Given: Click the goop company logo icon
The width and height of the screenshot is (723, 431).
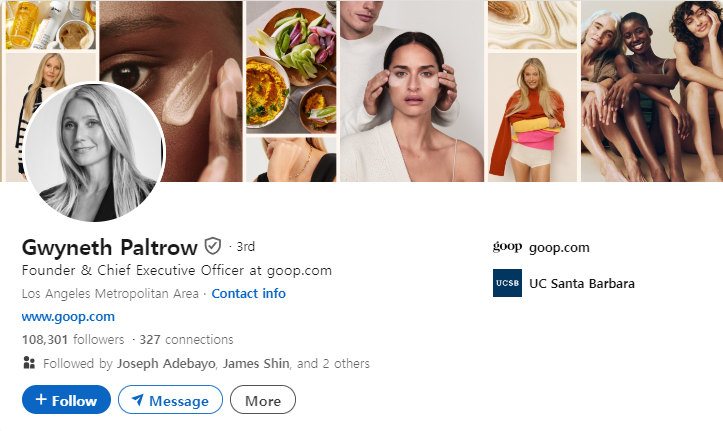Looking at the screenshot, I should point(507,247).
